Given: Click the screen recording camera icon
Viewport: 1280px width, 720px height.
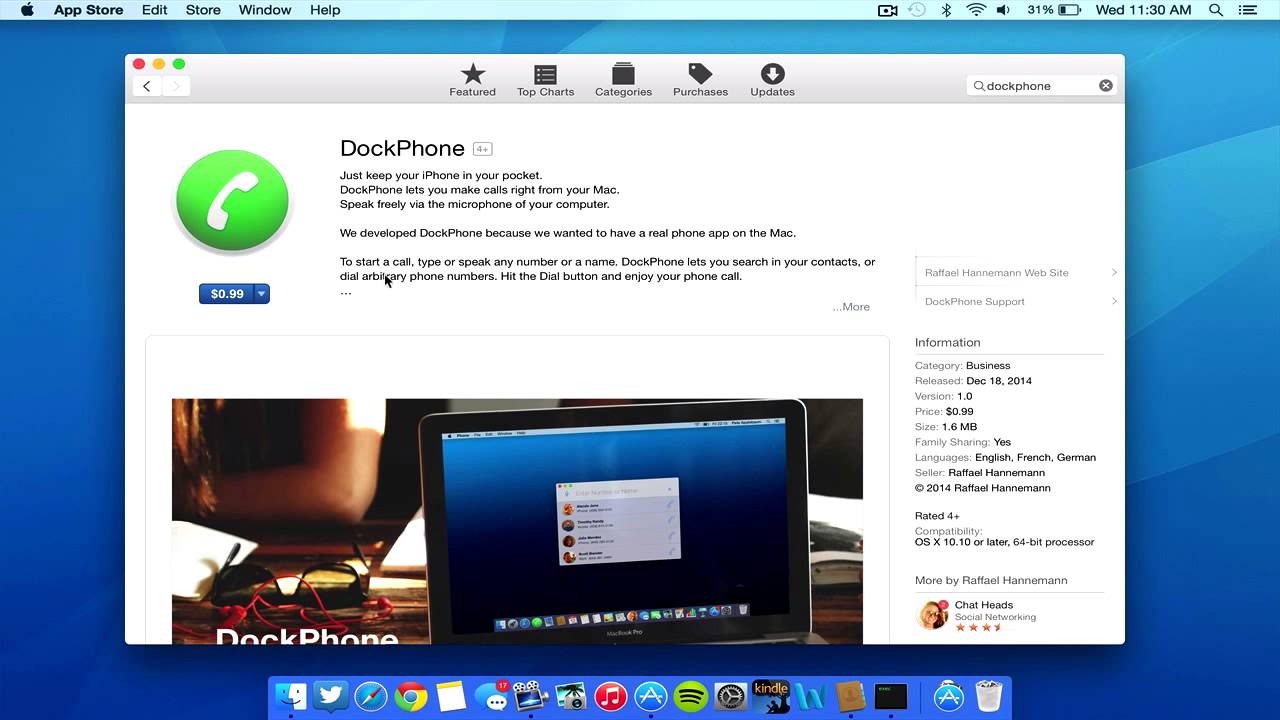Looking at the screenshot, I should tap(887, 10).
